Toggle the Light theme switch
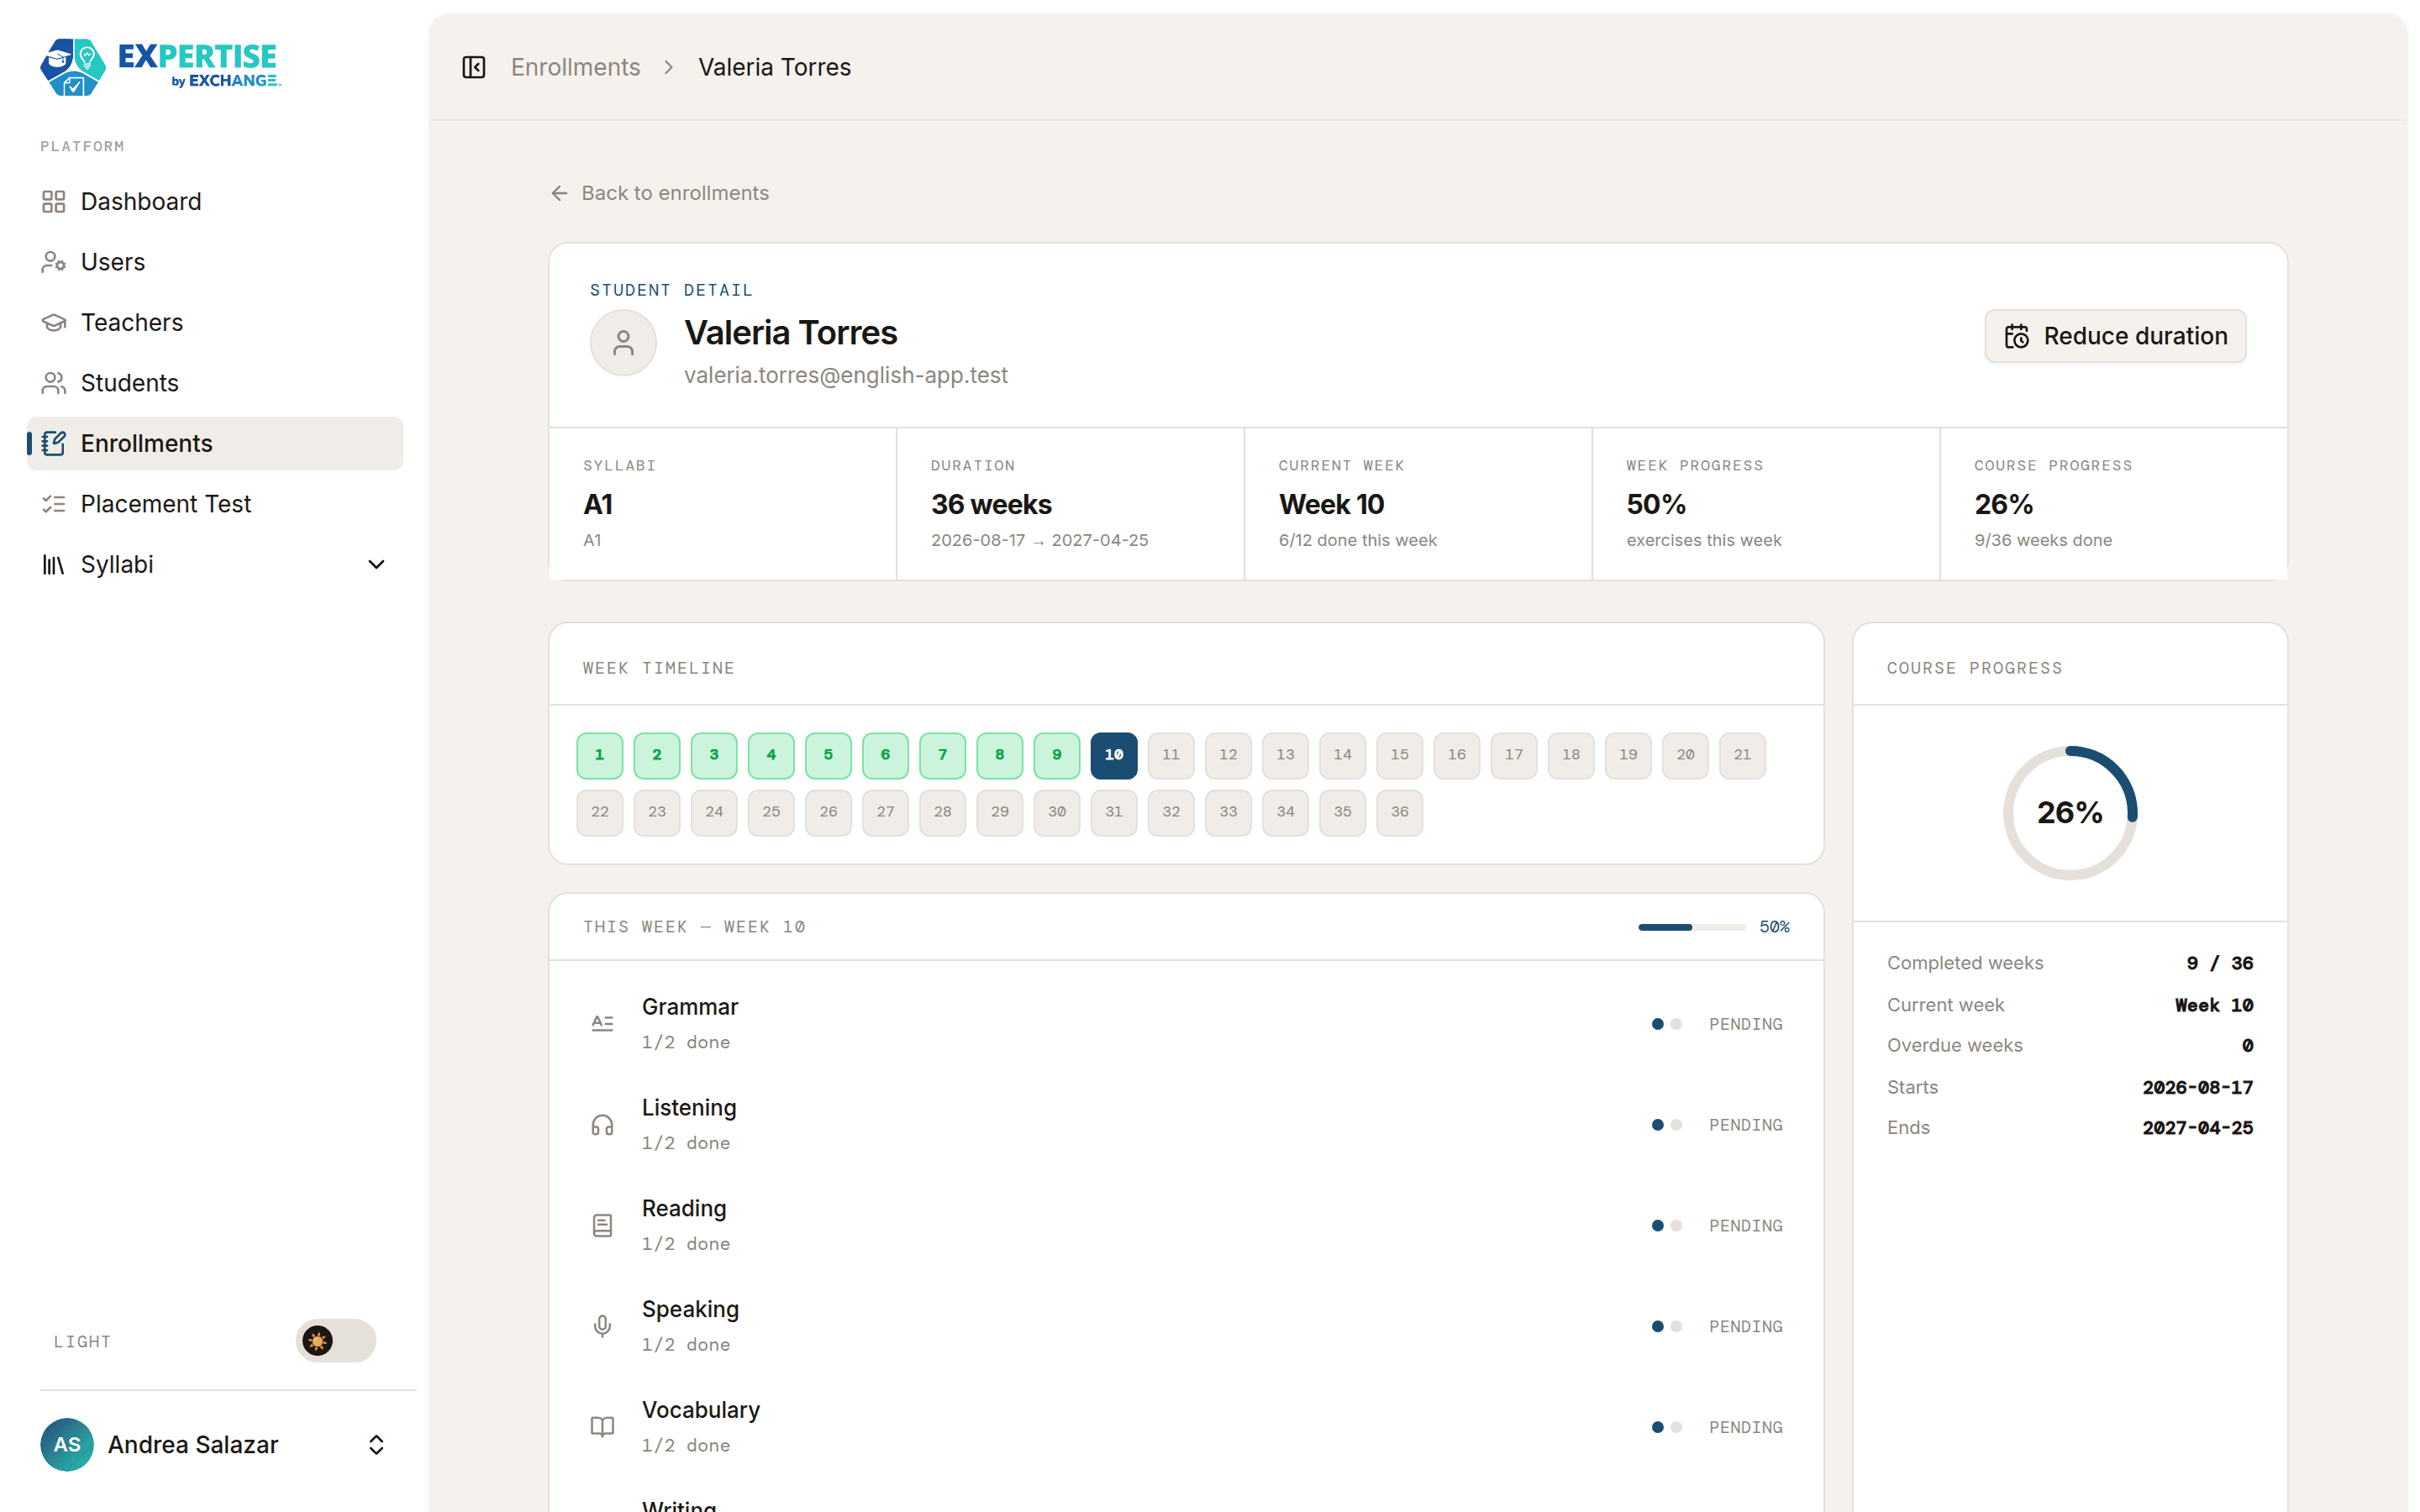The width and height of the screenshot is (2420, 1512). tap(336, 1341)
